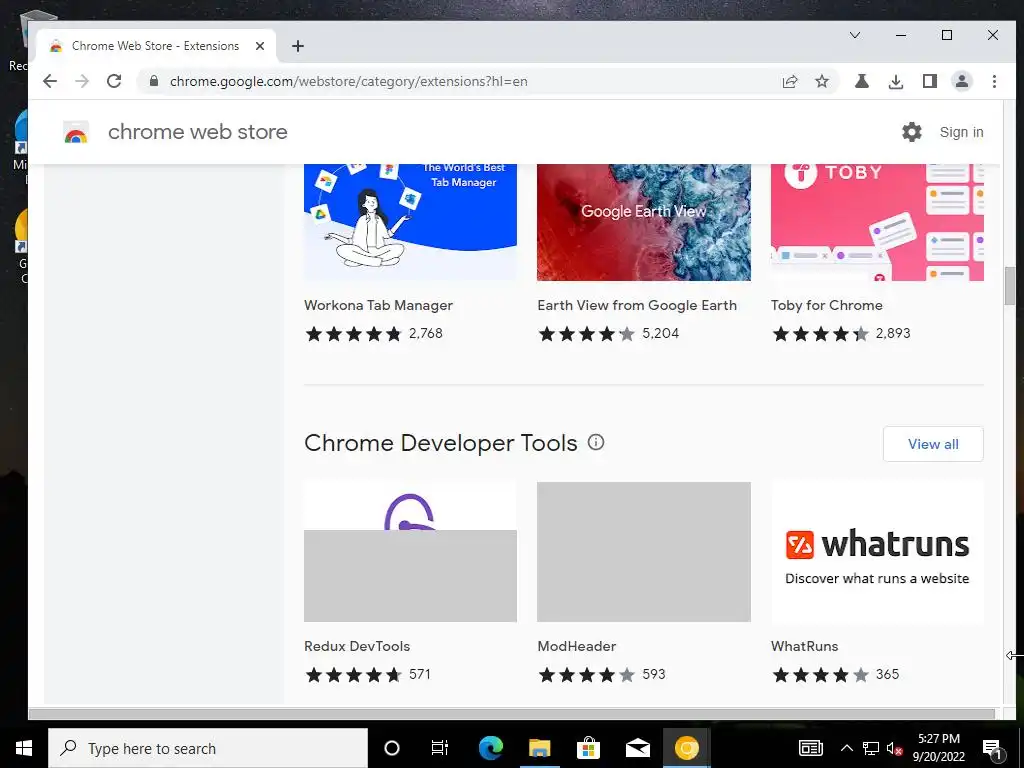Viewport: 1024px width, 768px height.
Task: Select the Chrome Web Store - Extensions tab
Action: (x=155, y=46)
